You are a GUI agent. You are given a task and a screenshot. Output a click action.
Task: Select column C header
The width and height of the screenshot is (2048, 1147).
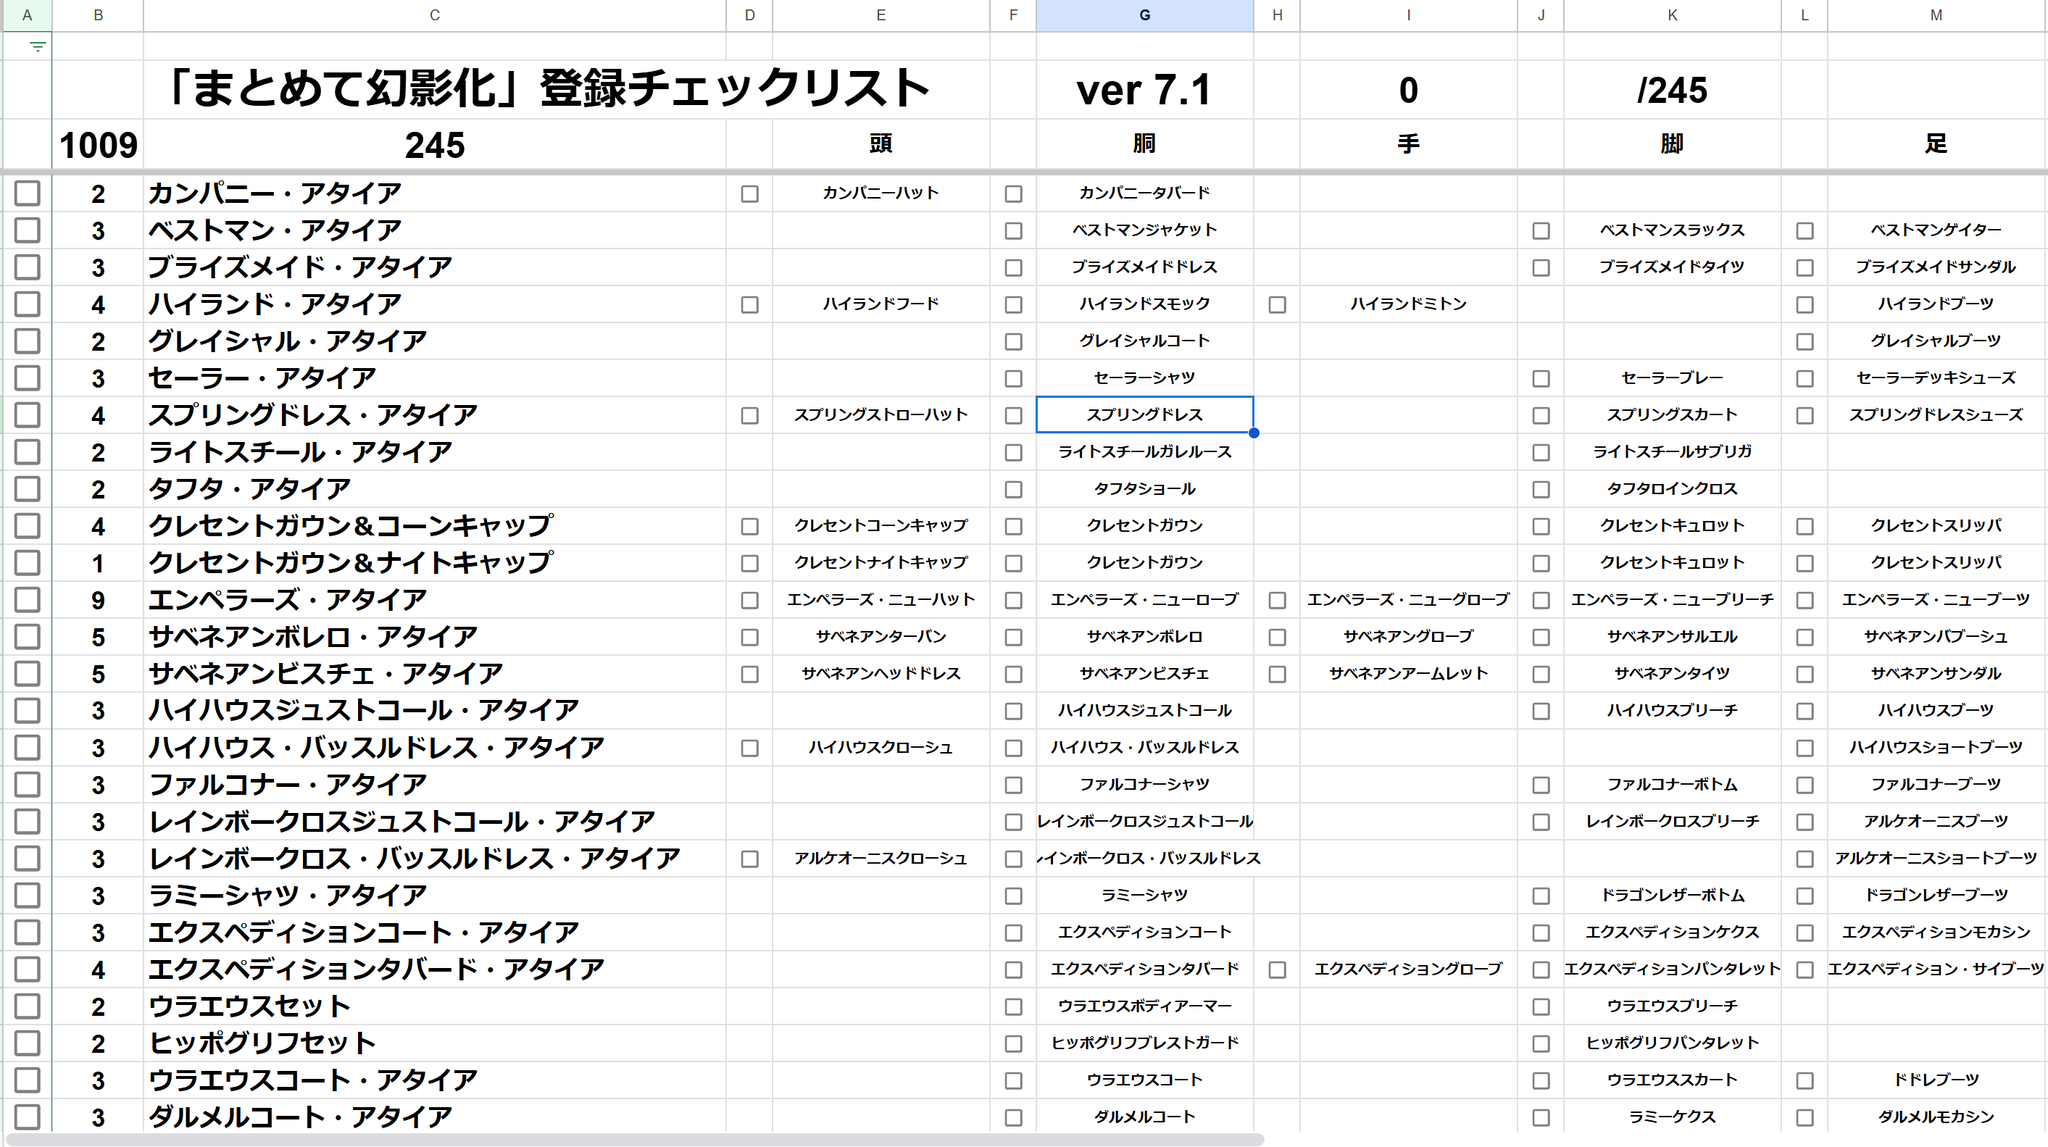(x=434, y=15)
